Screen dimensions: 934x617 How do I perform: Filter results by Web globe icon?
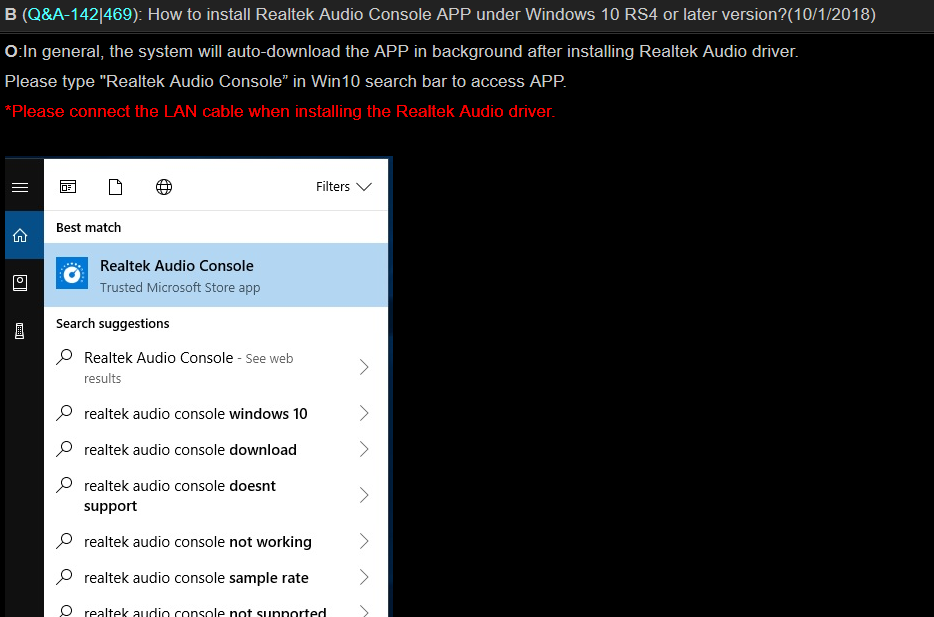(x=164, y=187)
